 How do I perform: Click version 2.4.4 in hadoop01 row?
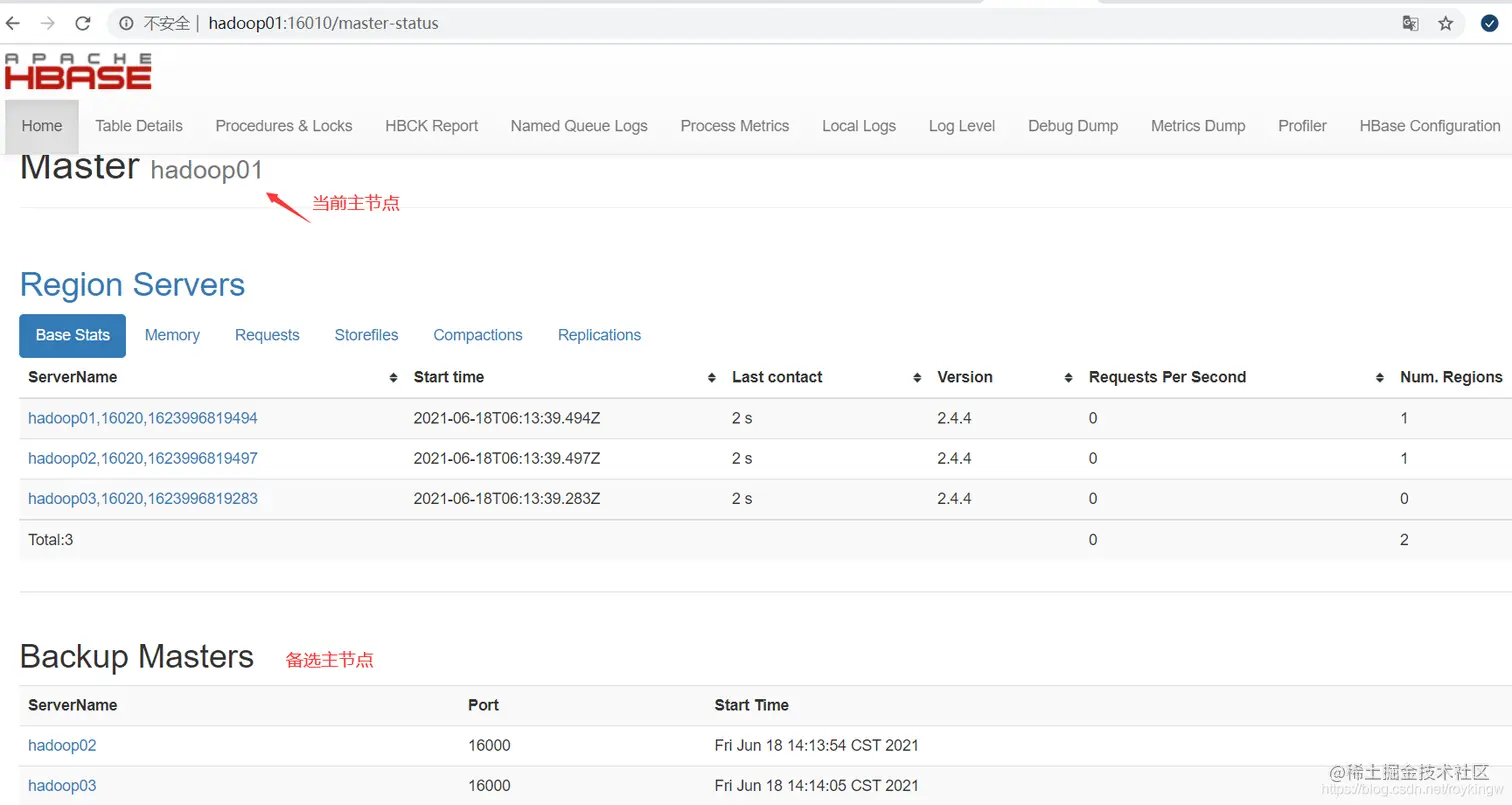click(954, 418)
